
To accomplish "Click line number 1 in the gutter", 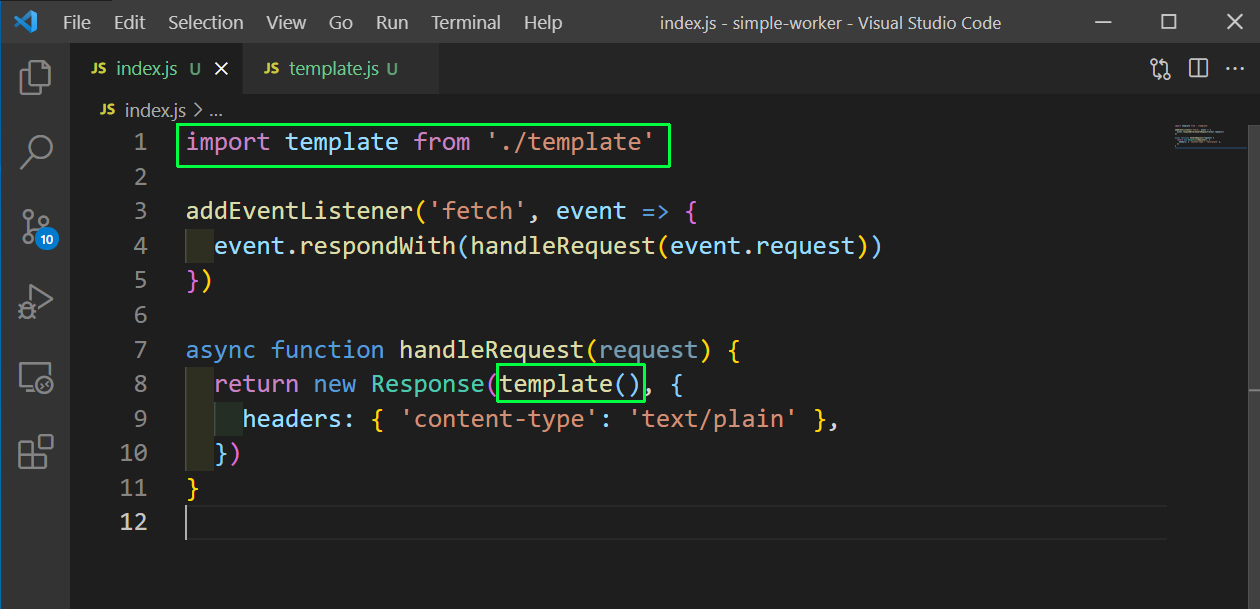I will (x=139, y=142).
